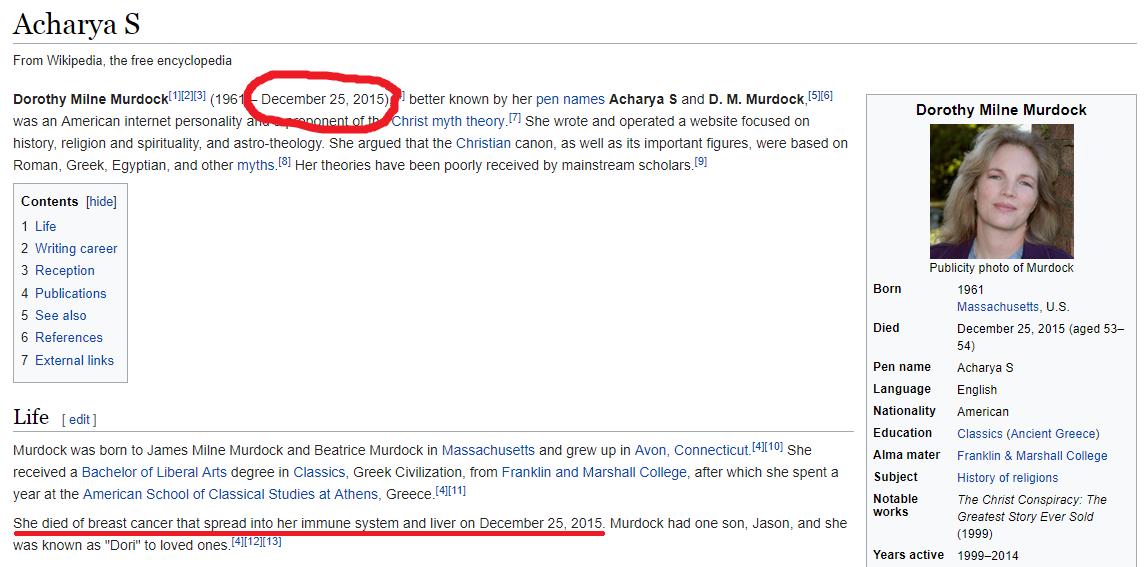Jump to Publications section
Viewport: 1147px width, 567px height.
(x=70, y=293)
